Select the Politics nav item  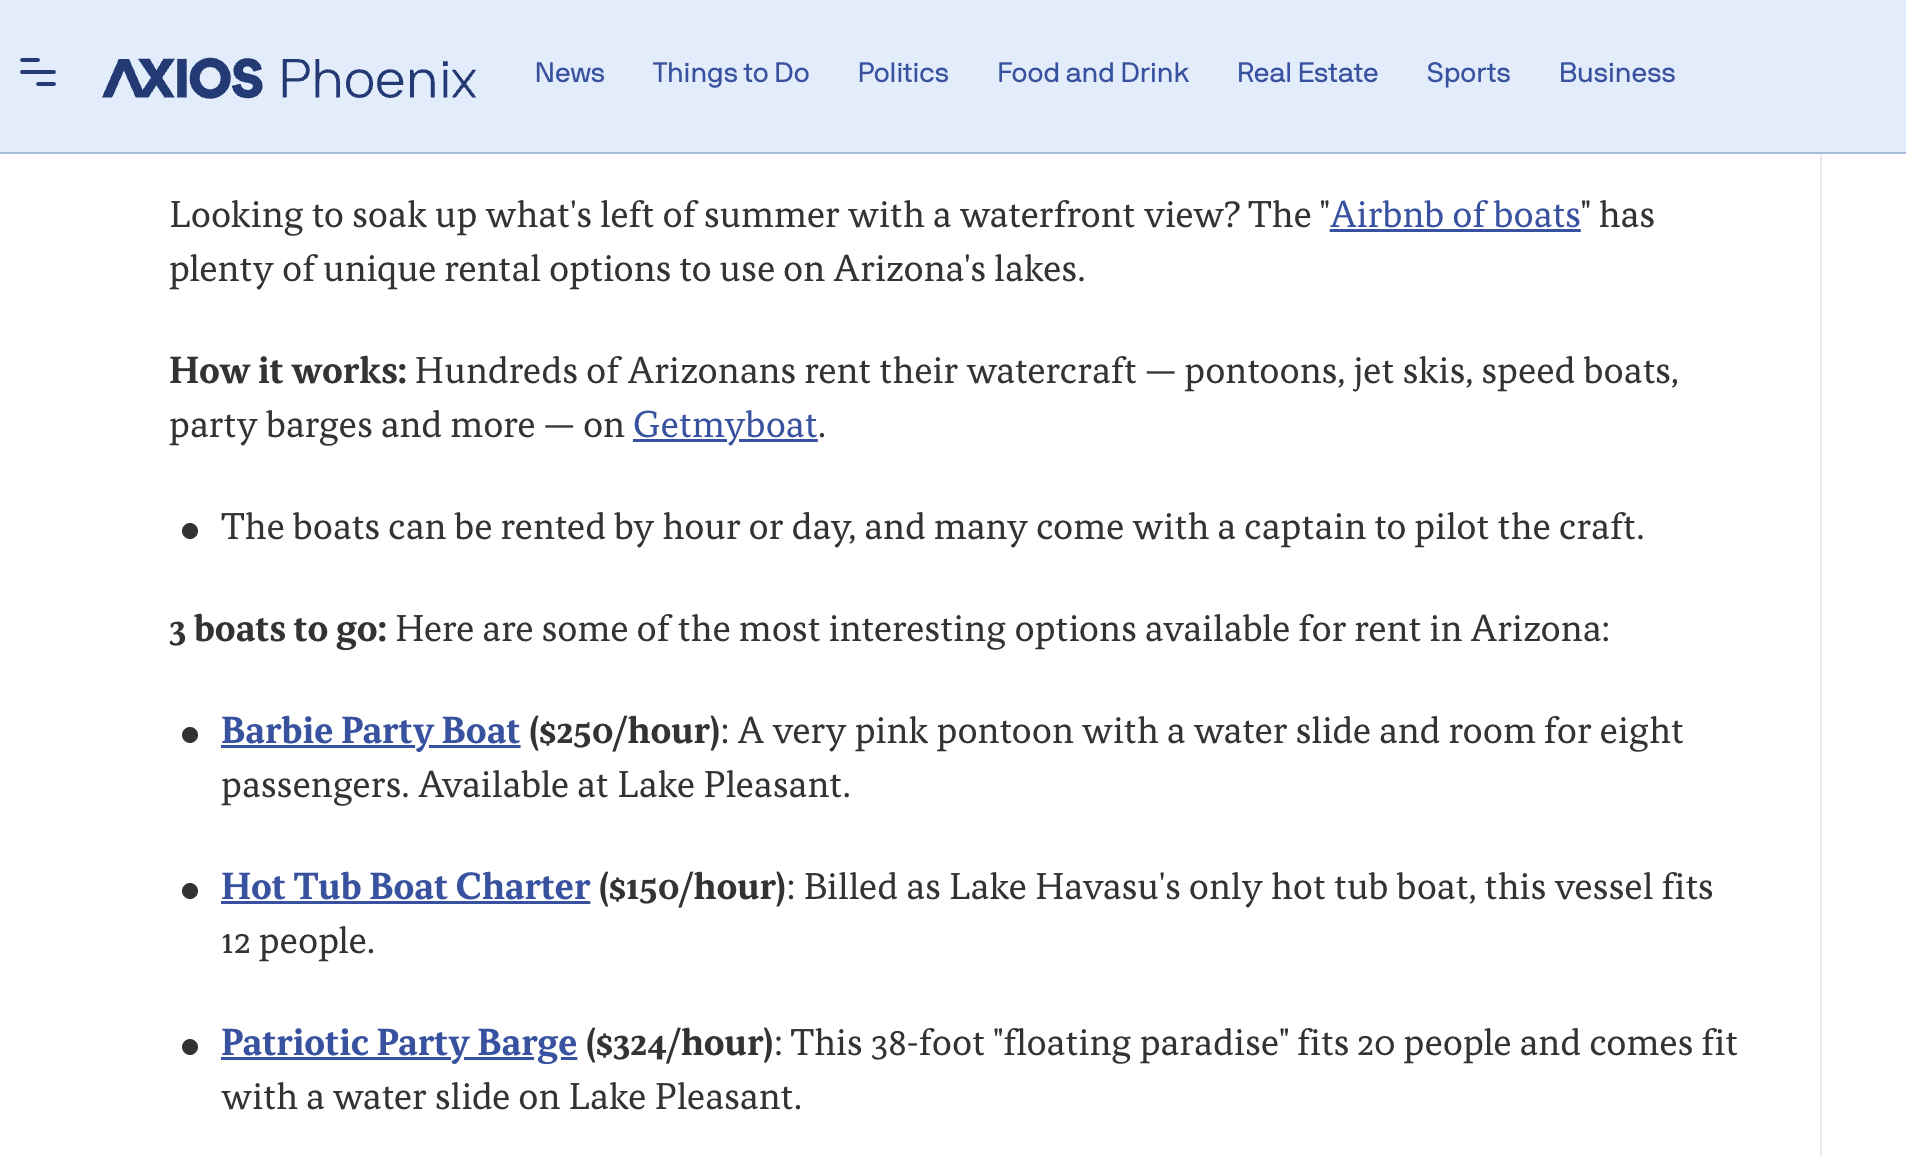point(902,73)
